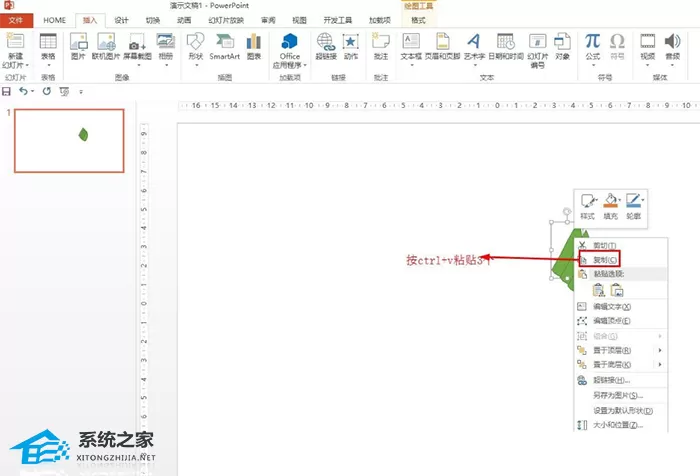700x476 pixels.
Task: Expand the Fill color dropdown in mini toolbar
Action: [x=620, y=200]
